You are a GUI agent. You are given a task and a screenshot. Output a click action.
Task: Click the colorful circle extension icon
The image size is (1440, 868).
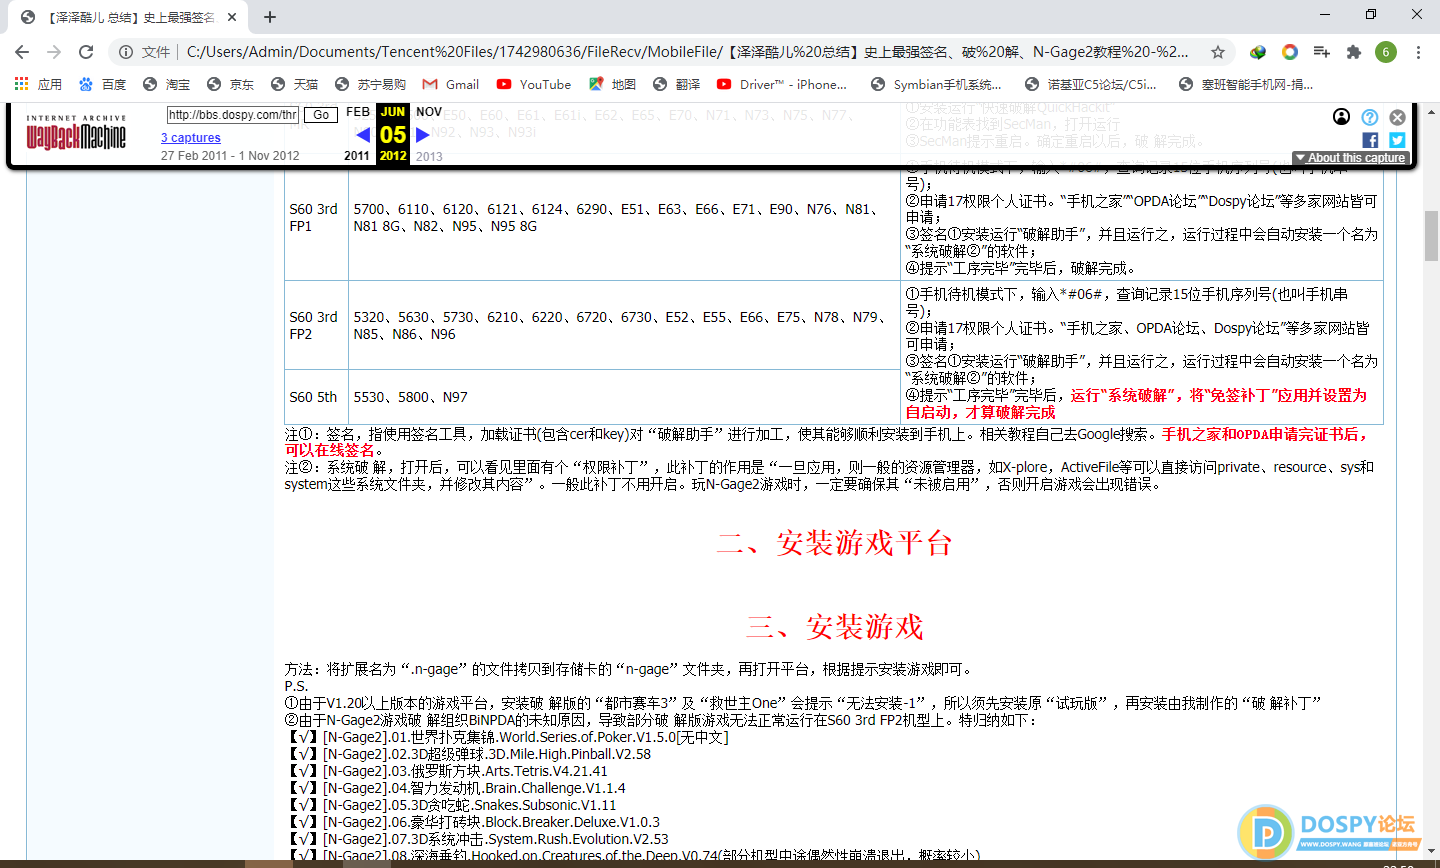[1290, 52]
